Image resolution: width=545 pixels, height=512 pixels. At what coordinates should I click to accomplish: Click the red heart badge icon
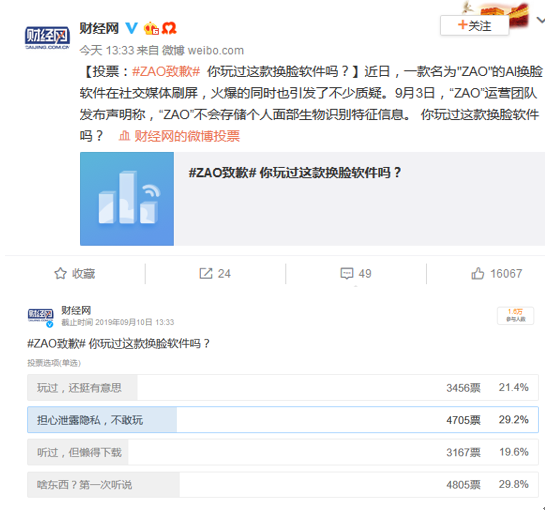(x=169, y=29)
